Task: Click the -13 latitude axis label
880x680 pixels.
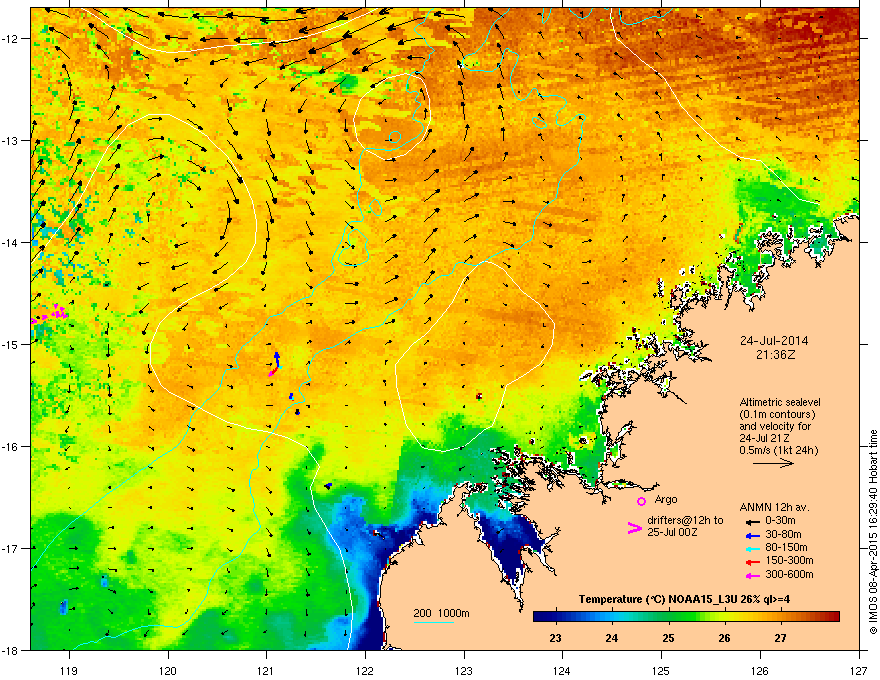Action: click(10, 140)
